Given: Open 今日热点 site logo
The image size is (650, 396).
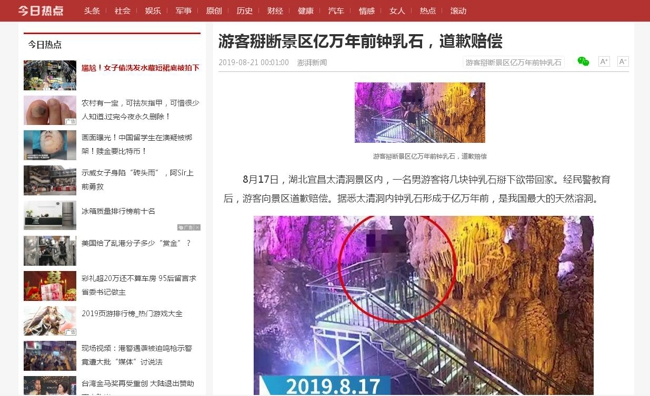Looking at the screenshot, I should click(x=41, y=10).
